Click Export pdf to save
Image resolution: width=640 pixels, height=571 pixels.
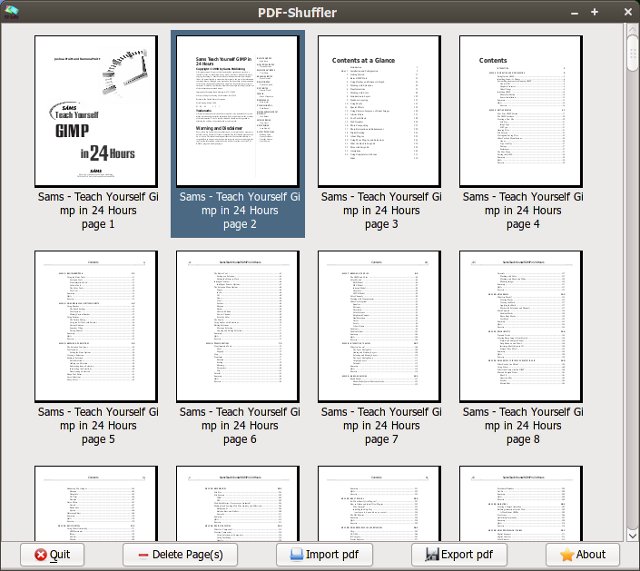[459, 554]
